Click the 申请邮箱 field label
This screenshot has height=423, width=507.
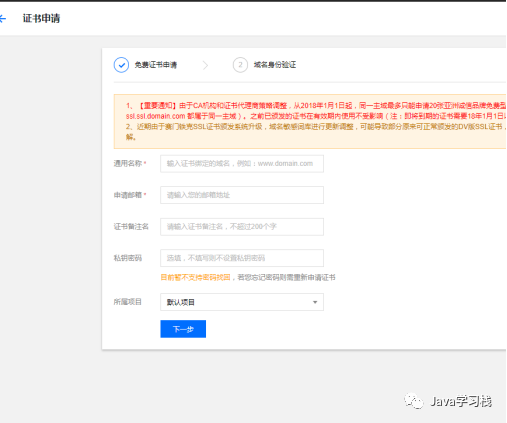click(128, 195)
